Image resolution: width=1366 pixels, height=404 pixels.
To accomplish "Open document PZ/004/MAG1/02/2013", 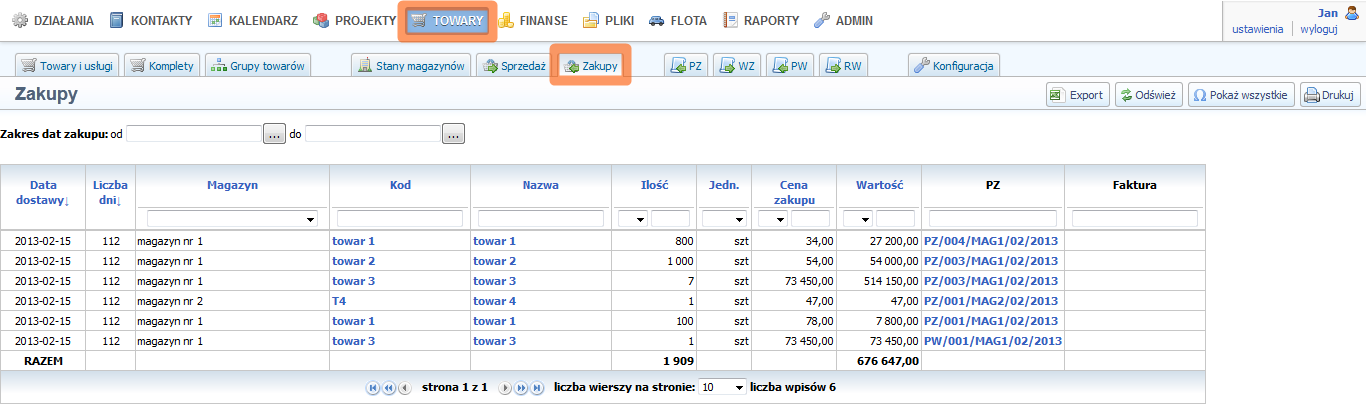I will [x=991, y=241].
